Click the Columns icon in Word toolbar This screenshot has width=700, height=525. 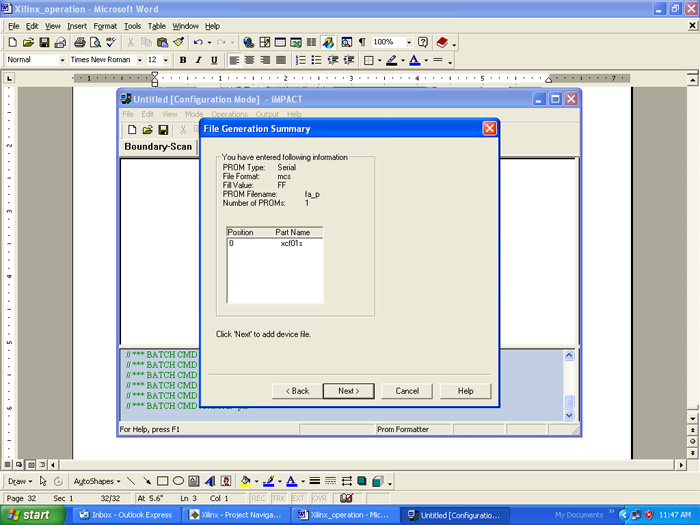point(311,42)
